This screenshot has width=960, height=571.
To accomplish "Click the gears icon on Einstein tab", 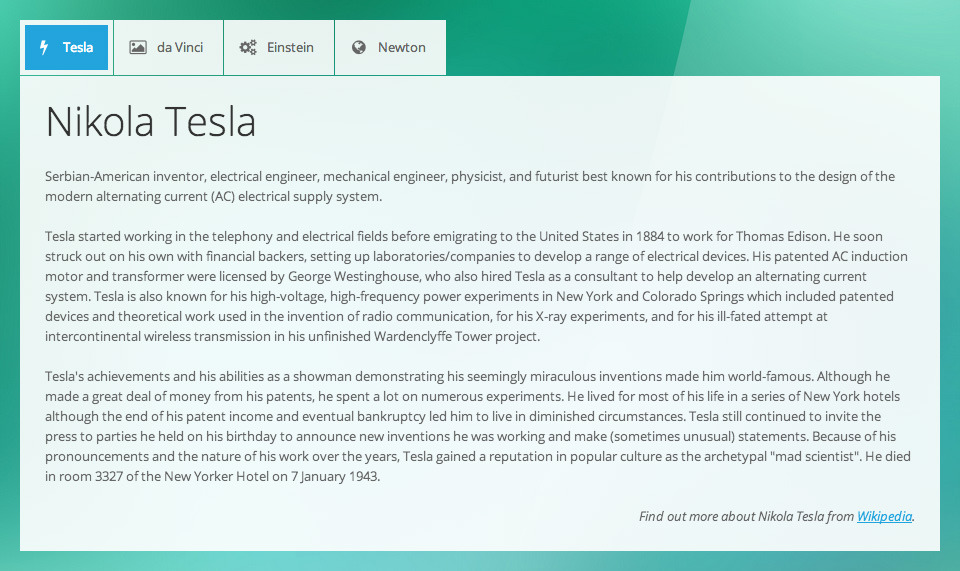I will [x=248, y=47].
